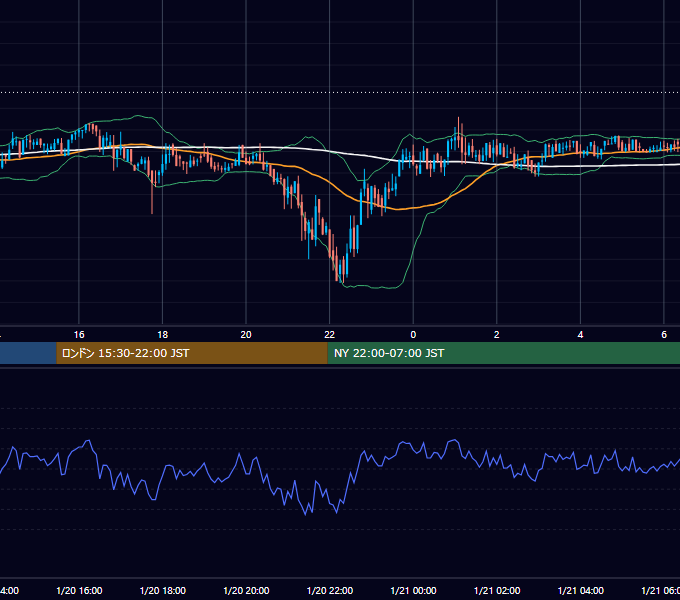
Task: Select the blue session band before London
Action: [x=28, y=353]
